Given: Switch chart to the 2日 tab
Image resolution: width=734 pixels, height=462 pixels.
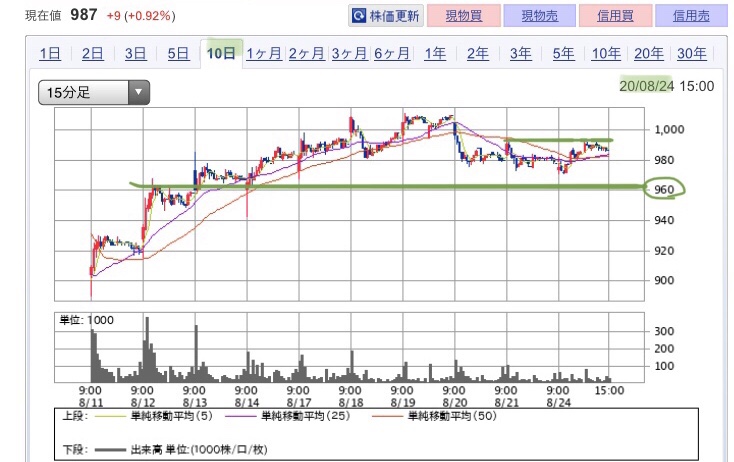Looking at the screenshot, I should pos(93,53).
